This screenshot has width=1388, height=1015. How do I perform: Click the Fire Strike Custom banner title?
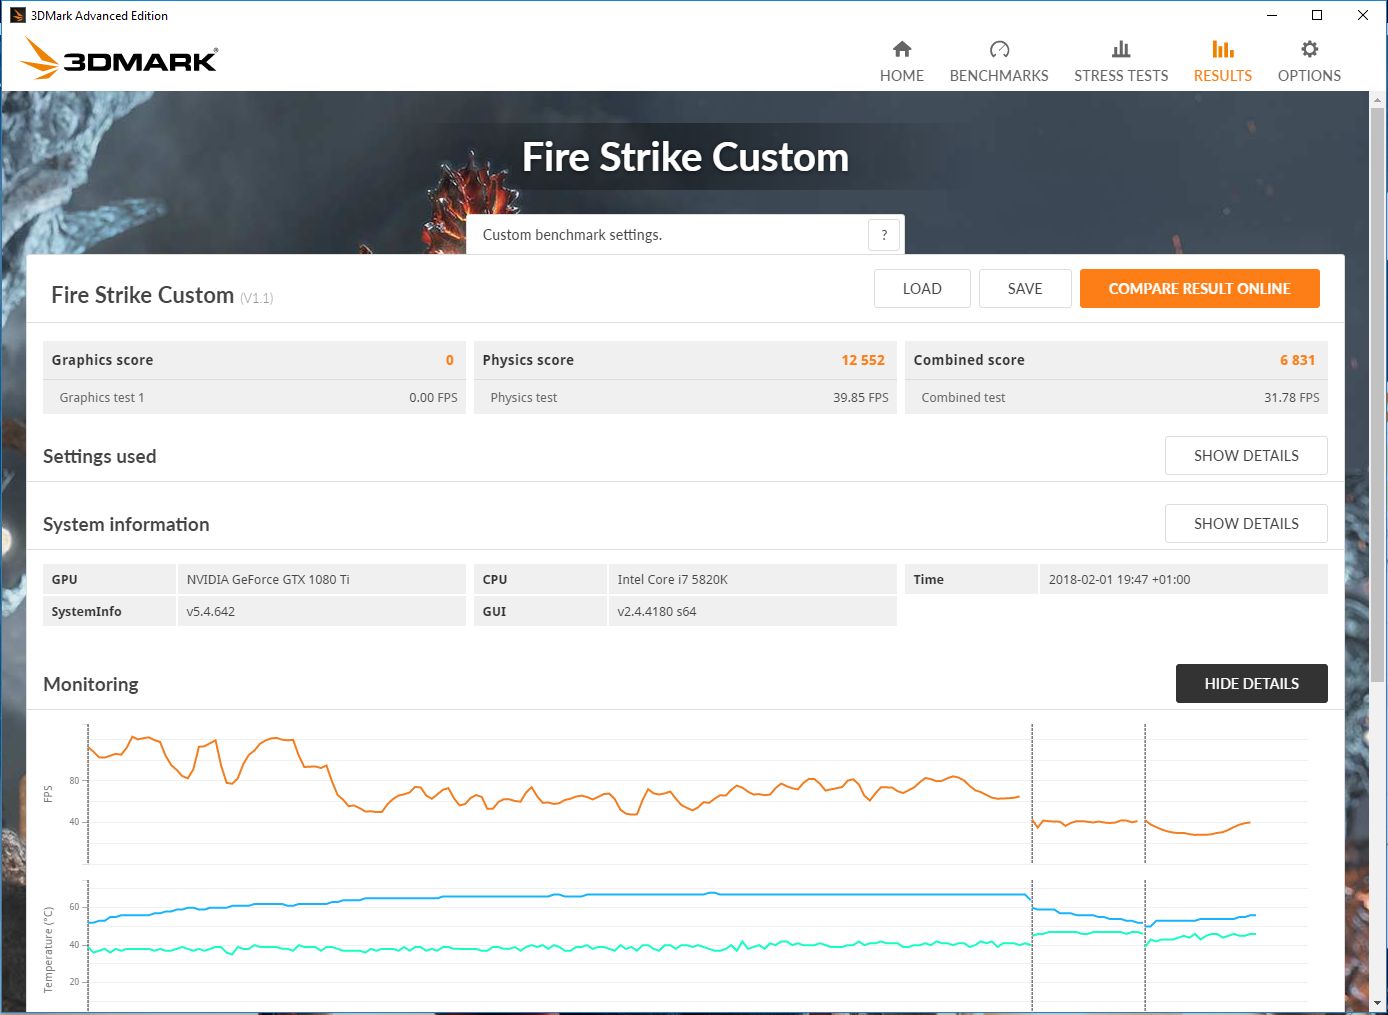pos(685,157)
